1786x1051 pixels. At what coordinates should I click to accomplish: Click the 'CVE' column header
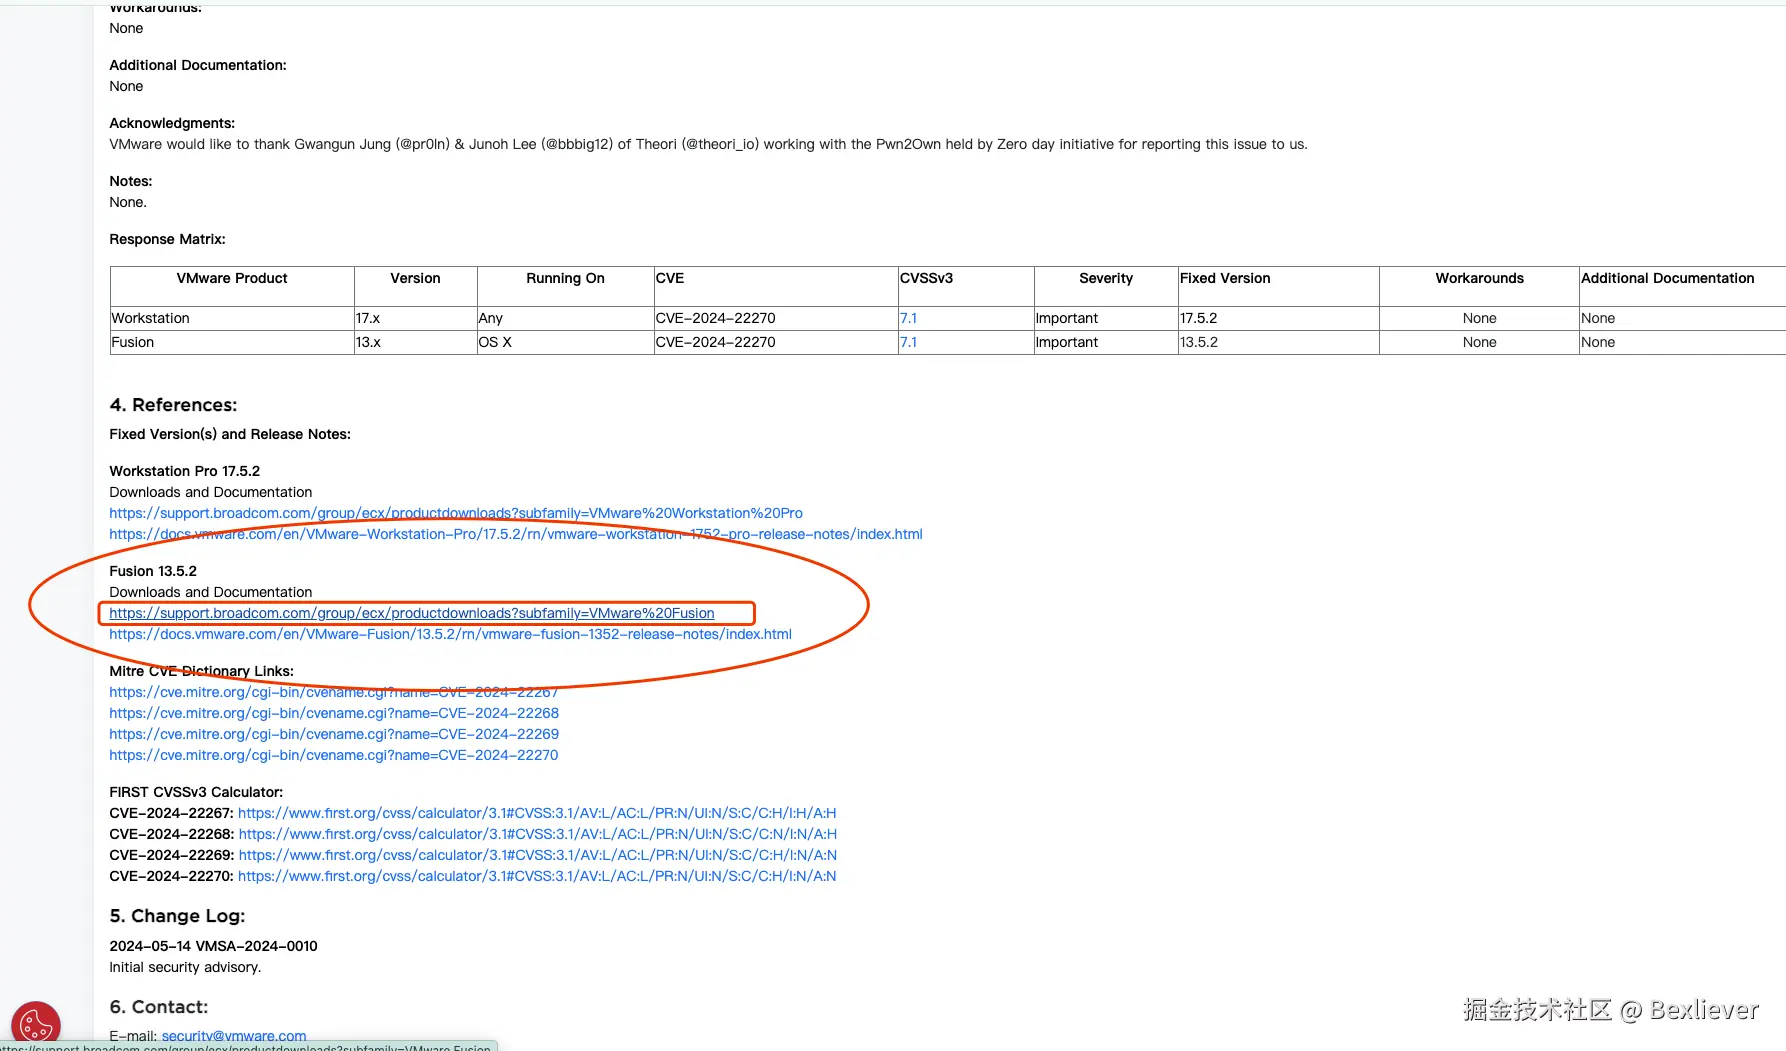tap(670, 278)
